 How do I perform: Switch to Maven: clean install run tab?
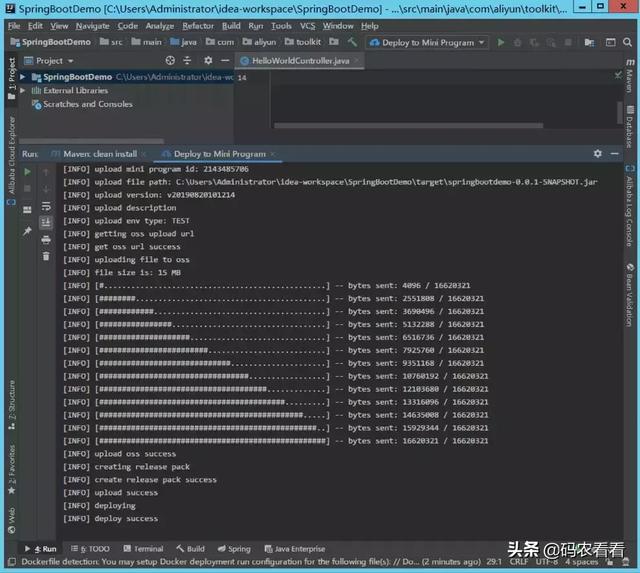(100, 154)
